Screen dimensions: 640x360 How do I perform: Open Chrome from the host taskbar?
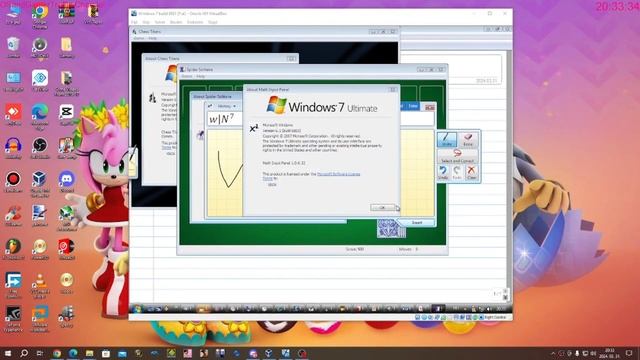[57, 353]
